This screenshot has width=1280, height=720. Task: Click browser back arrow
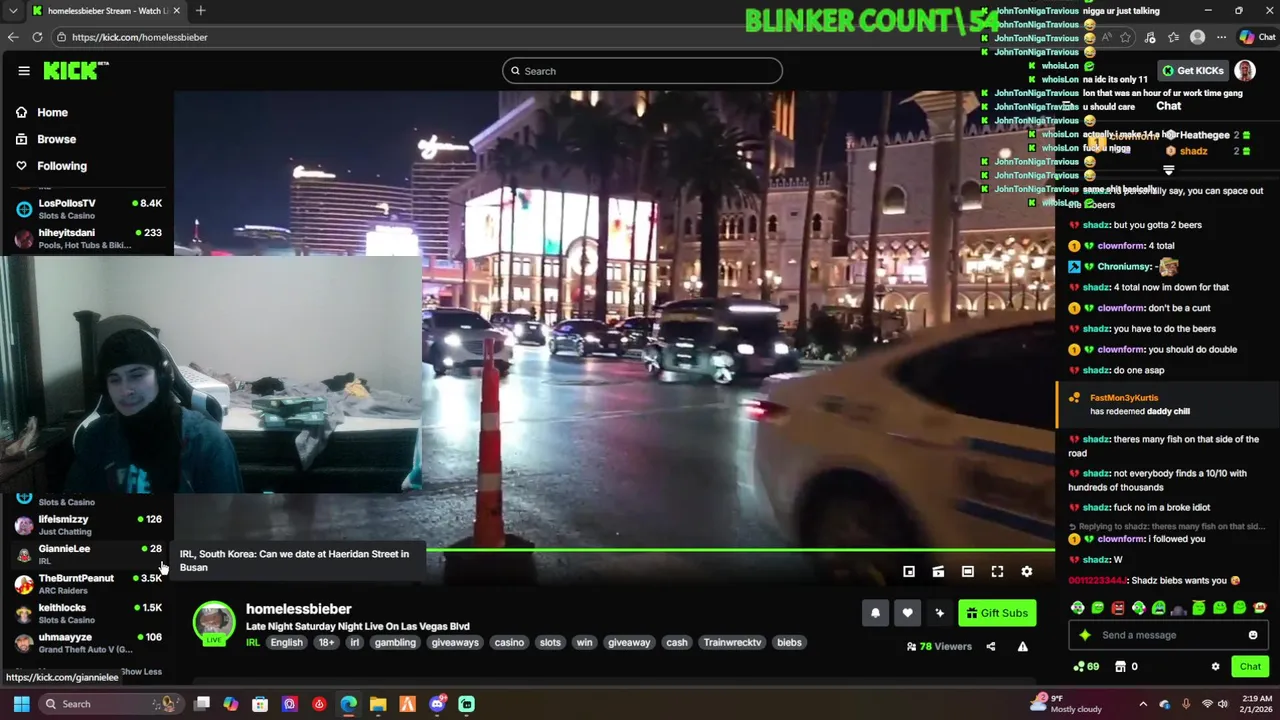pos(13,37)
